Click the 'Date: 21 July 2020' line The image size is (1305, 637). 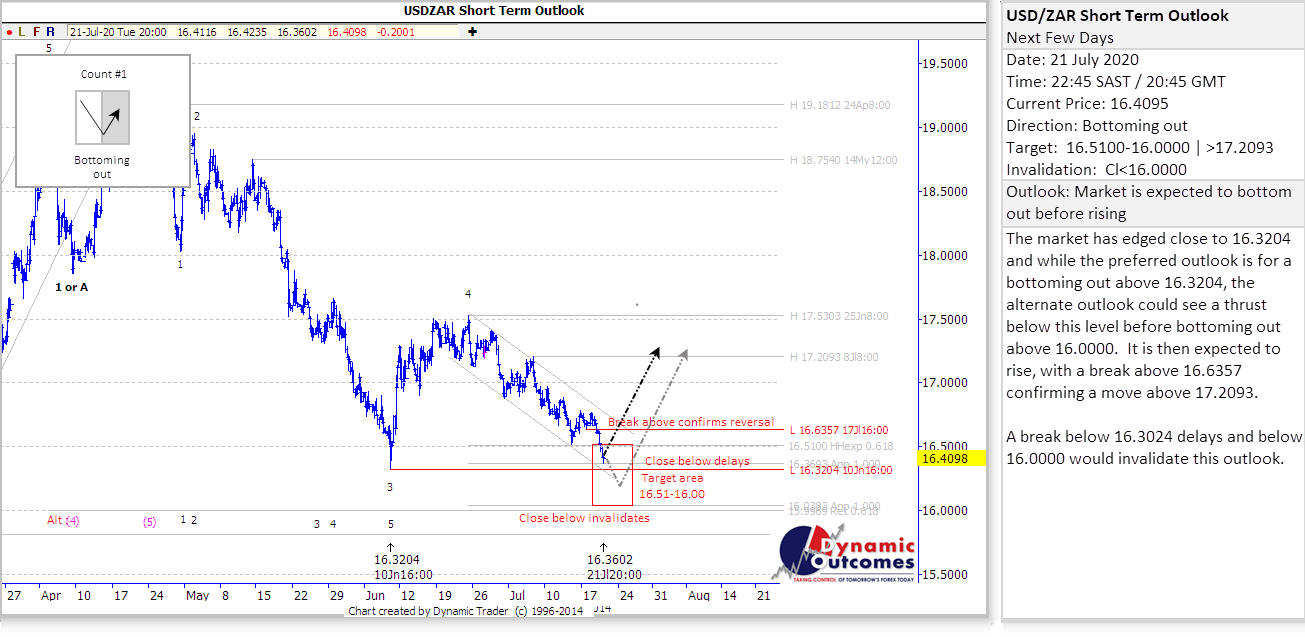pos(1072,59)
